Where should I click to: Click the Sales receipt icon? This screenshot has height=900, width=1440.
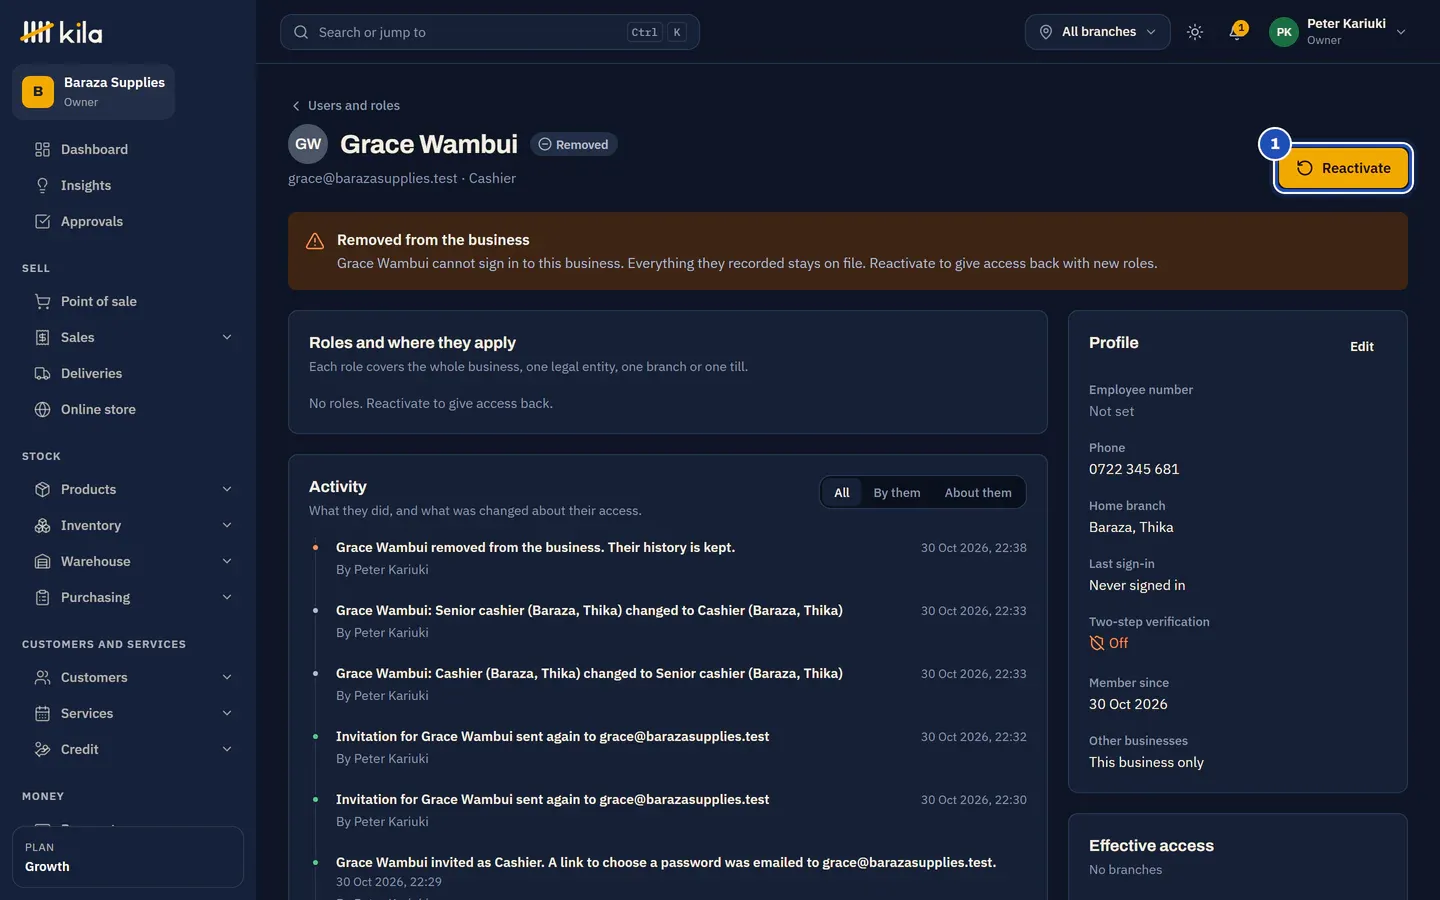point(42,338)
